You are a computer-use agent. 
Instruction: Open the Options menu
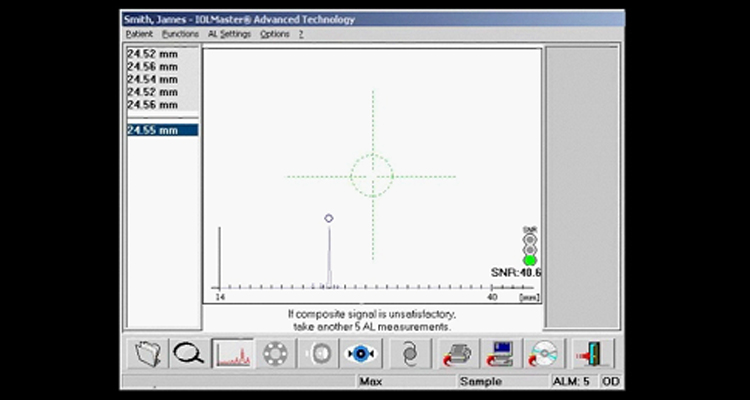[x=275, y=34]
